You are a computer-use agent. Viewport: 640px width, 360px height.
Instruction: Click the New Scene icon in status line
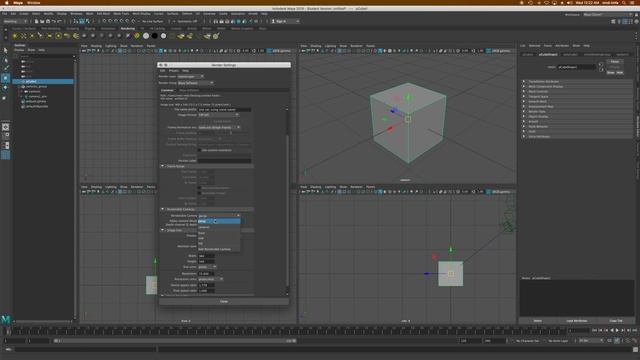coord(36,21)
